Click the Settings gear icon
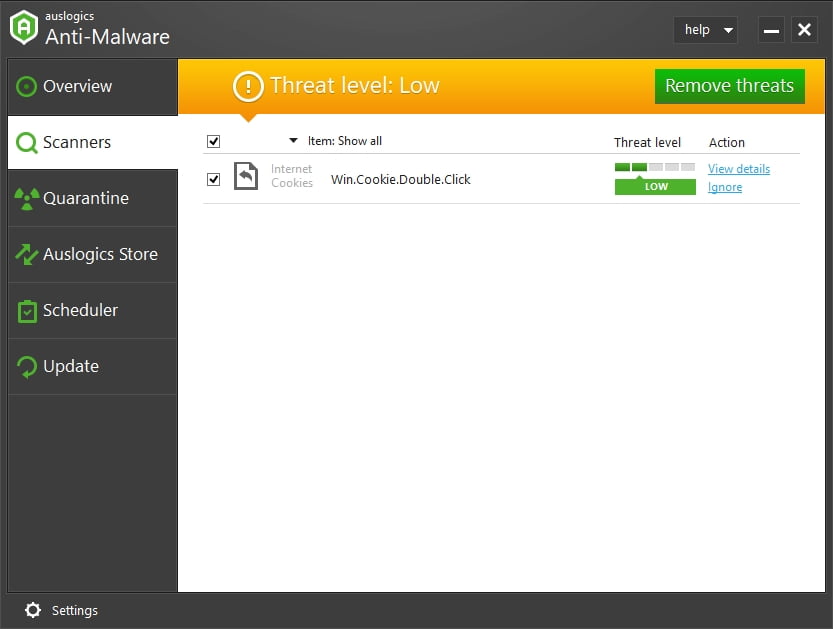 [33, 610]
